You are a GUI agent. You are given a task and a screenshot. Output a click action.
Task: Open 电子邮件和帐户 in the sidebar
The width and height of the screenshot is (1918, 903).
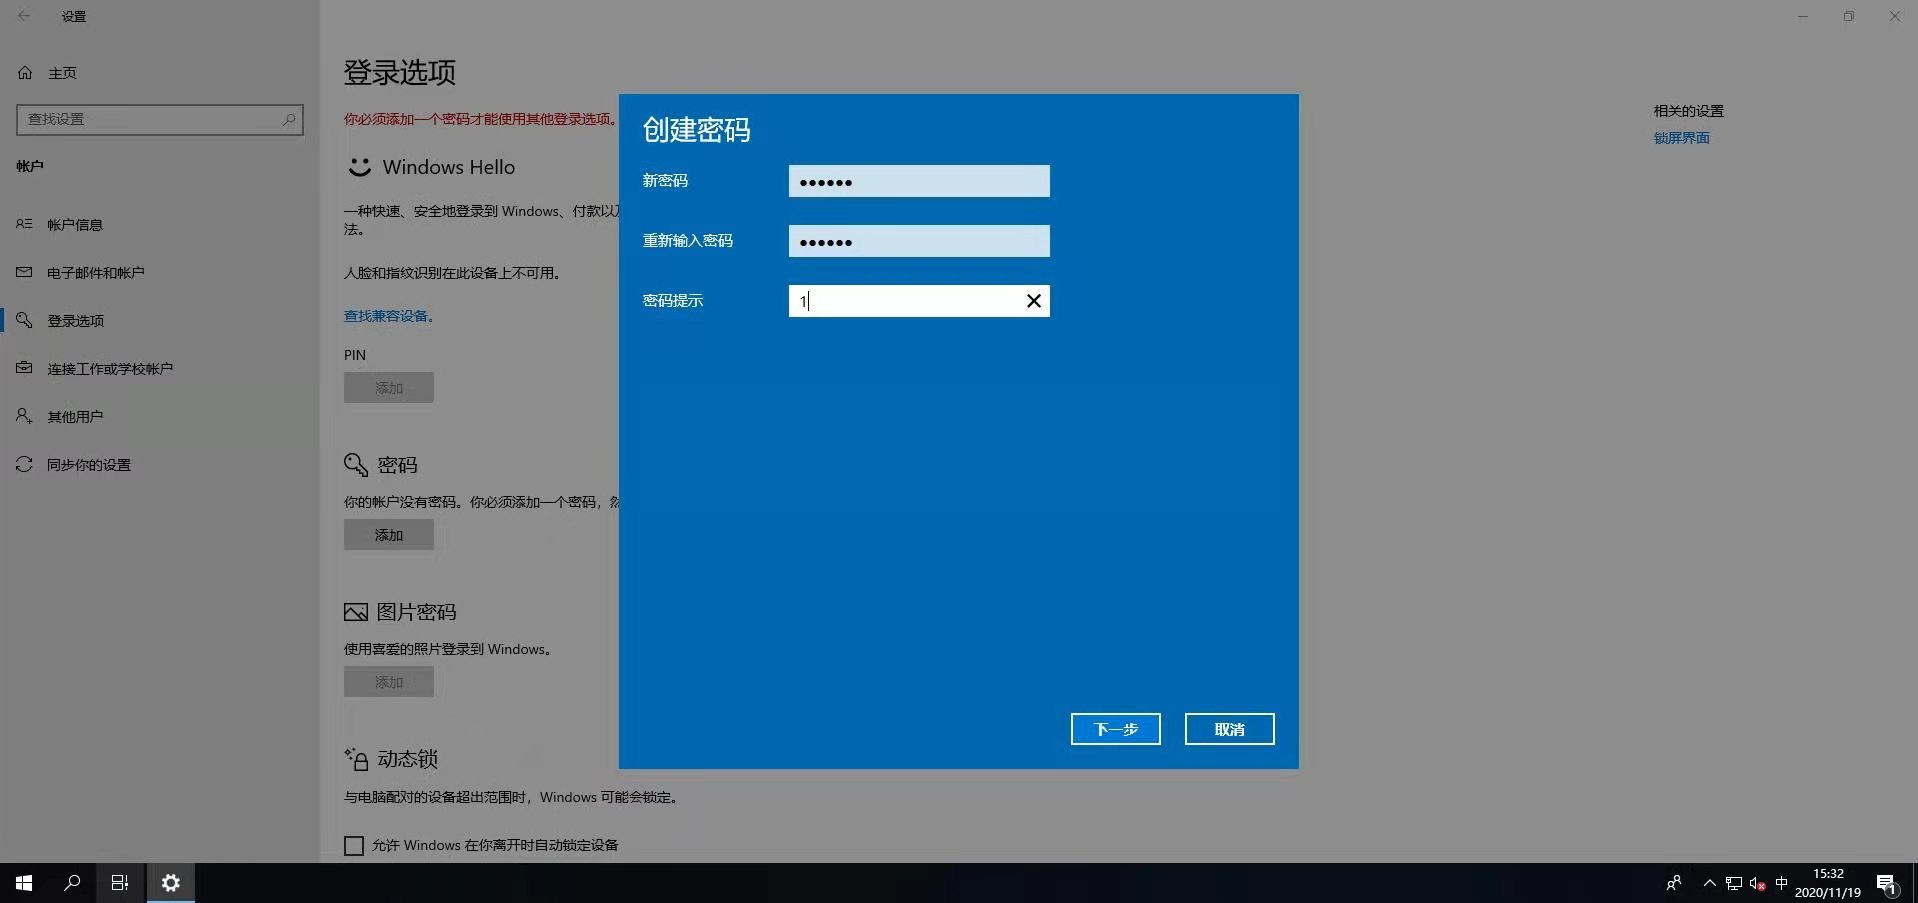tap(96, 273)
